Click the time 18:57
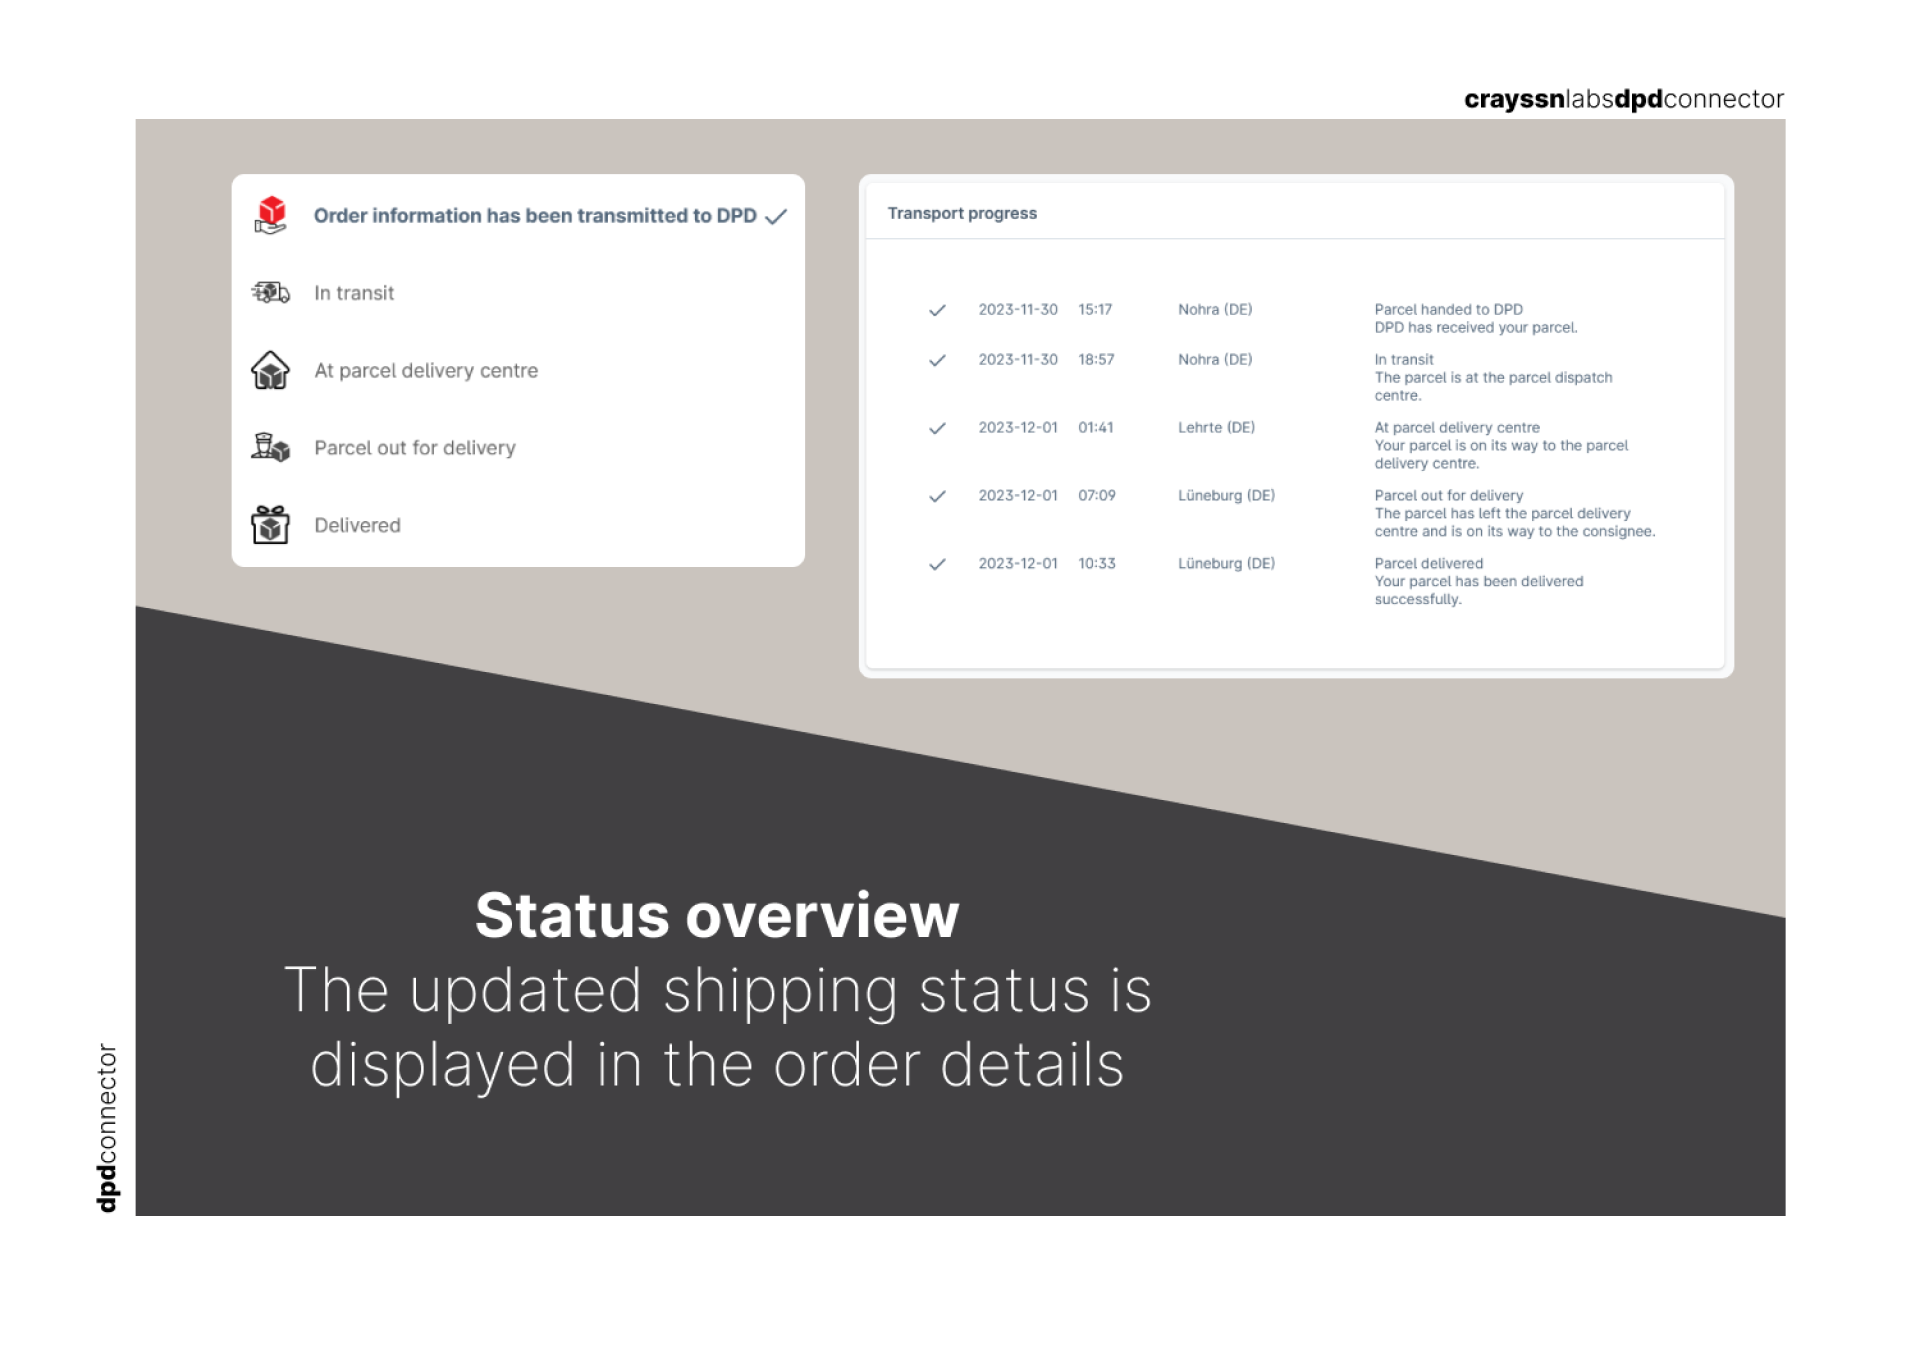Viewport: 1920px width, 1357px height. point(1096,359)
